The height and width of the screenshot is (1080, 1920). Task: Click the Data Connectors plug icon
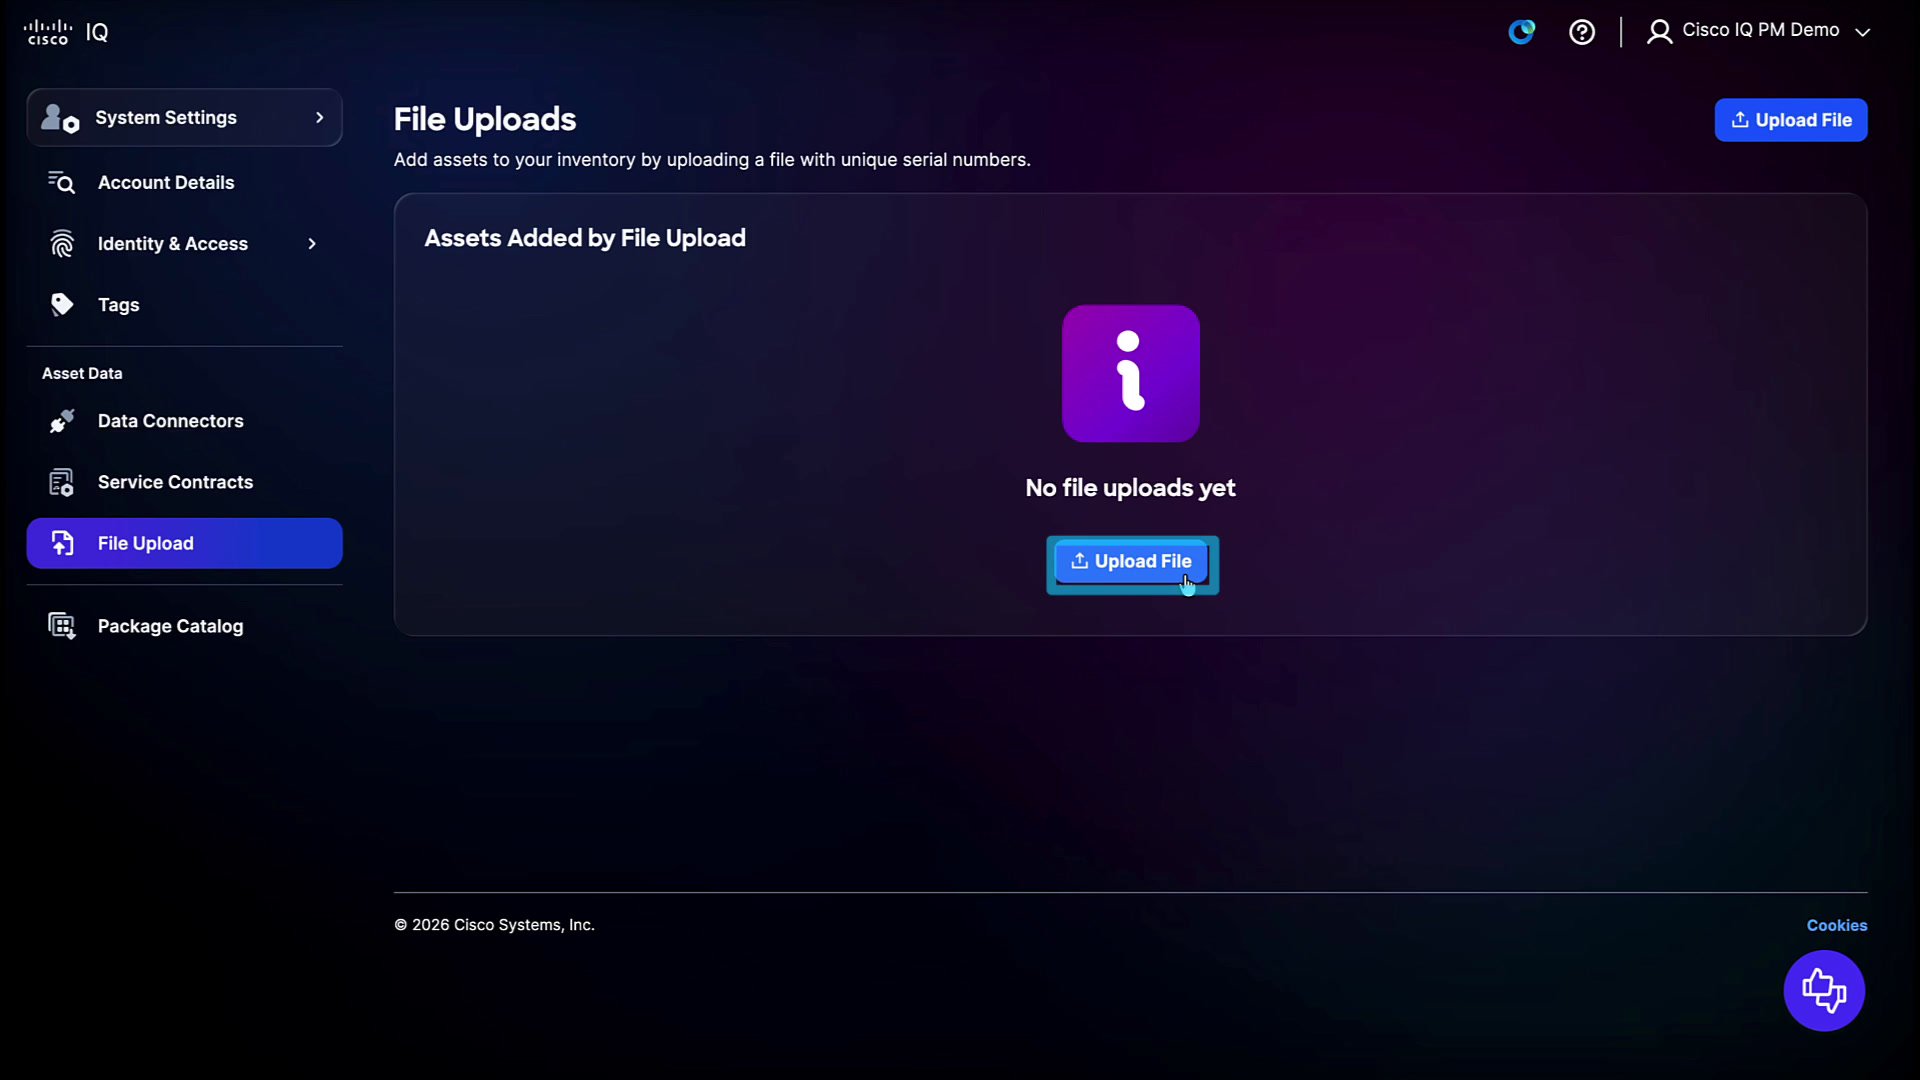pos(62,421)
